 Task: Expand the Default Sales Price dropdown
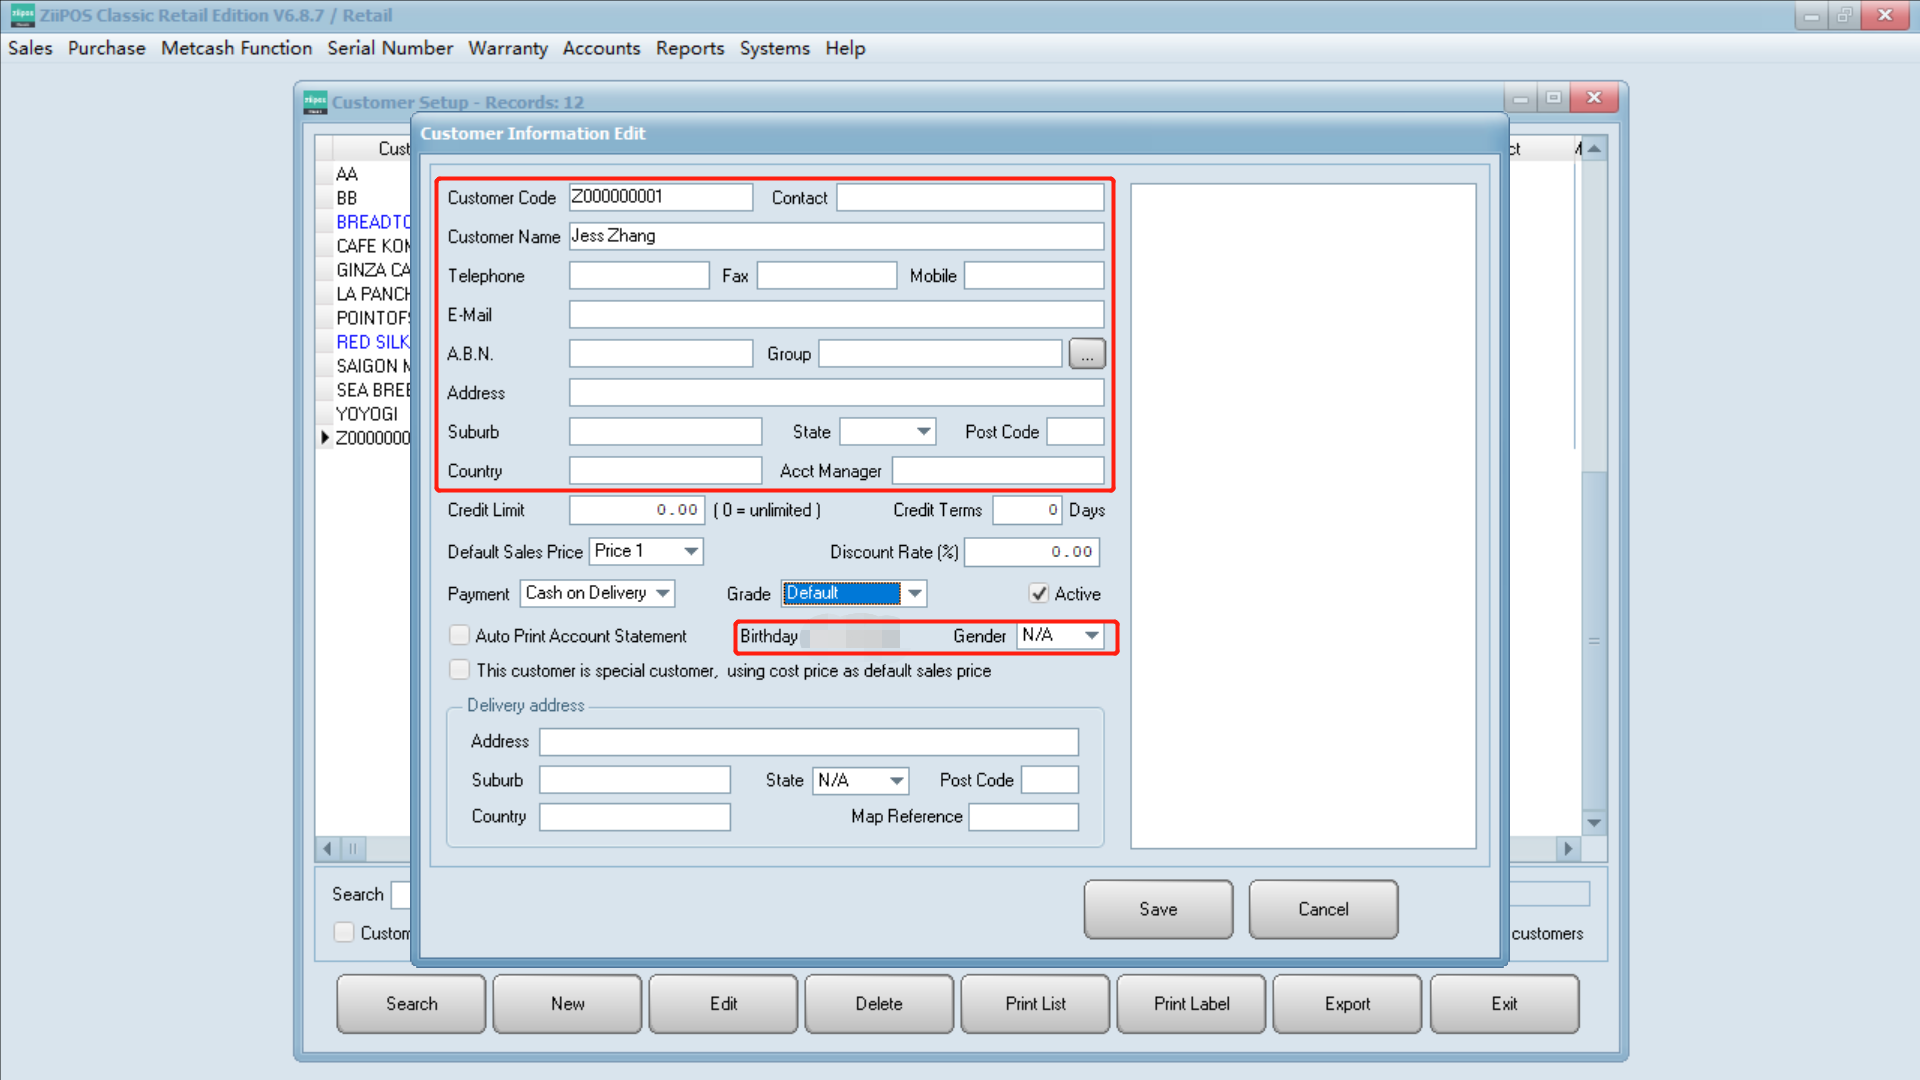pyautogui.click(x=688, y=551)
